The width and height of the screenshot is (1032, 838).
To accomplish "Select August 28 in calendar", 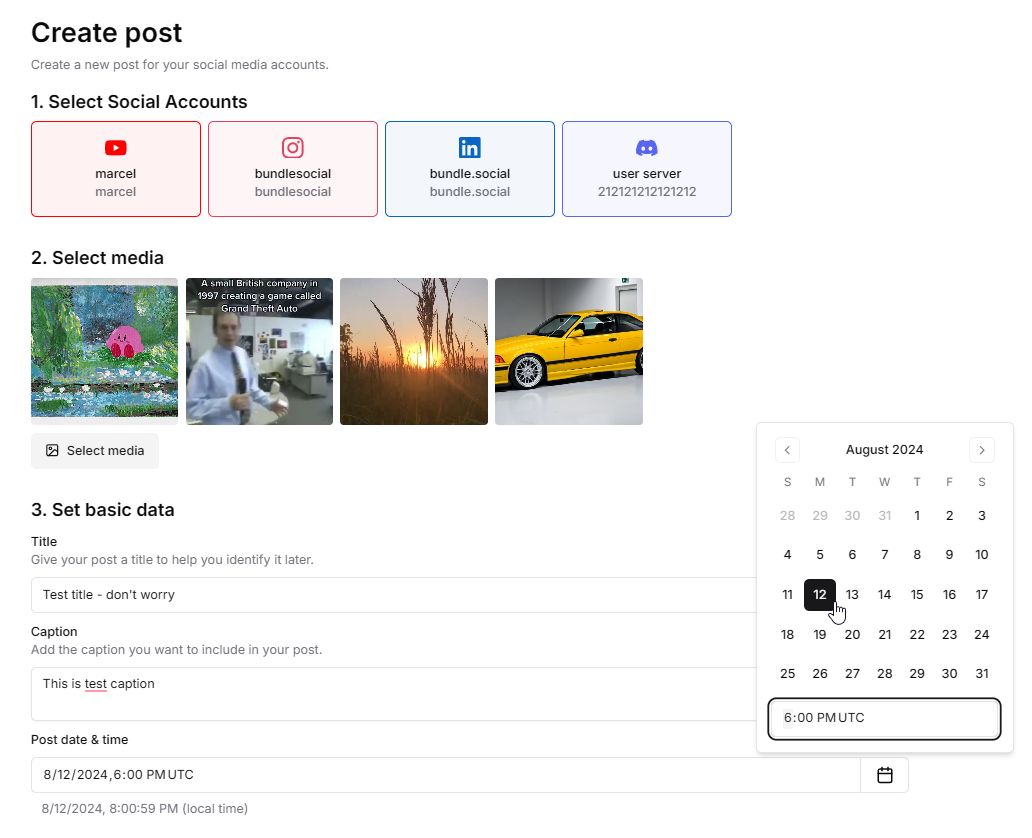I will (x=885, y=674).
